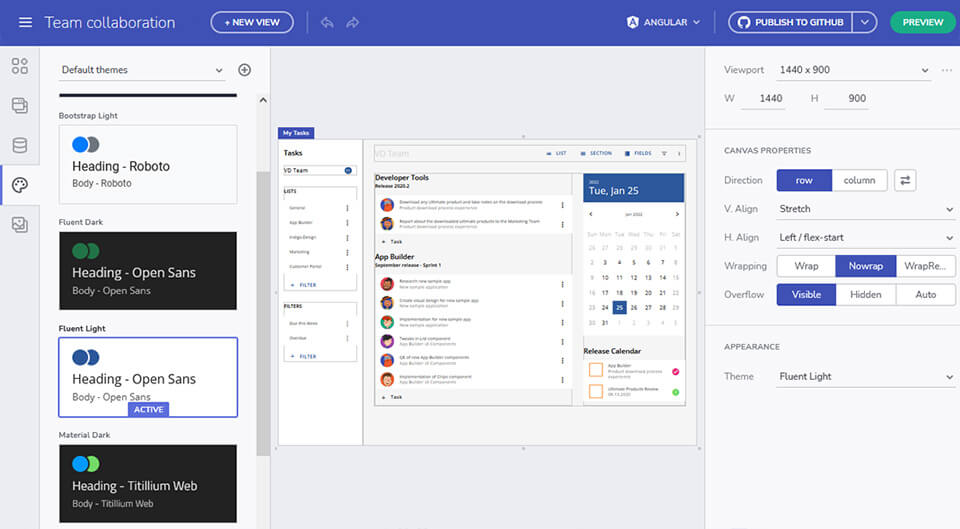The image size is (960, 529).
Task: Click Fluent Dark green color circles
Action: (x=86, y=251)
